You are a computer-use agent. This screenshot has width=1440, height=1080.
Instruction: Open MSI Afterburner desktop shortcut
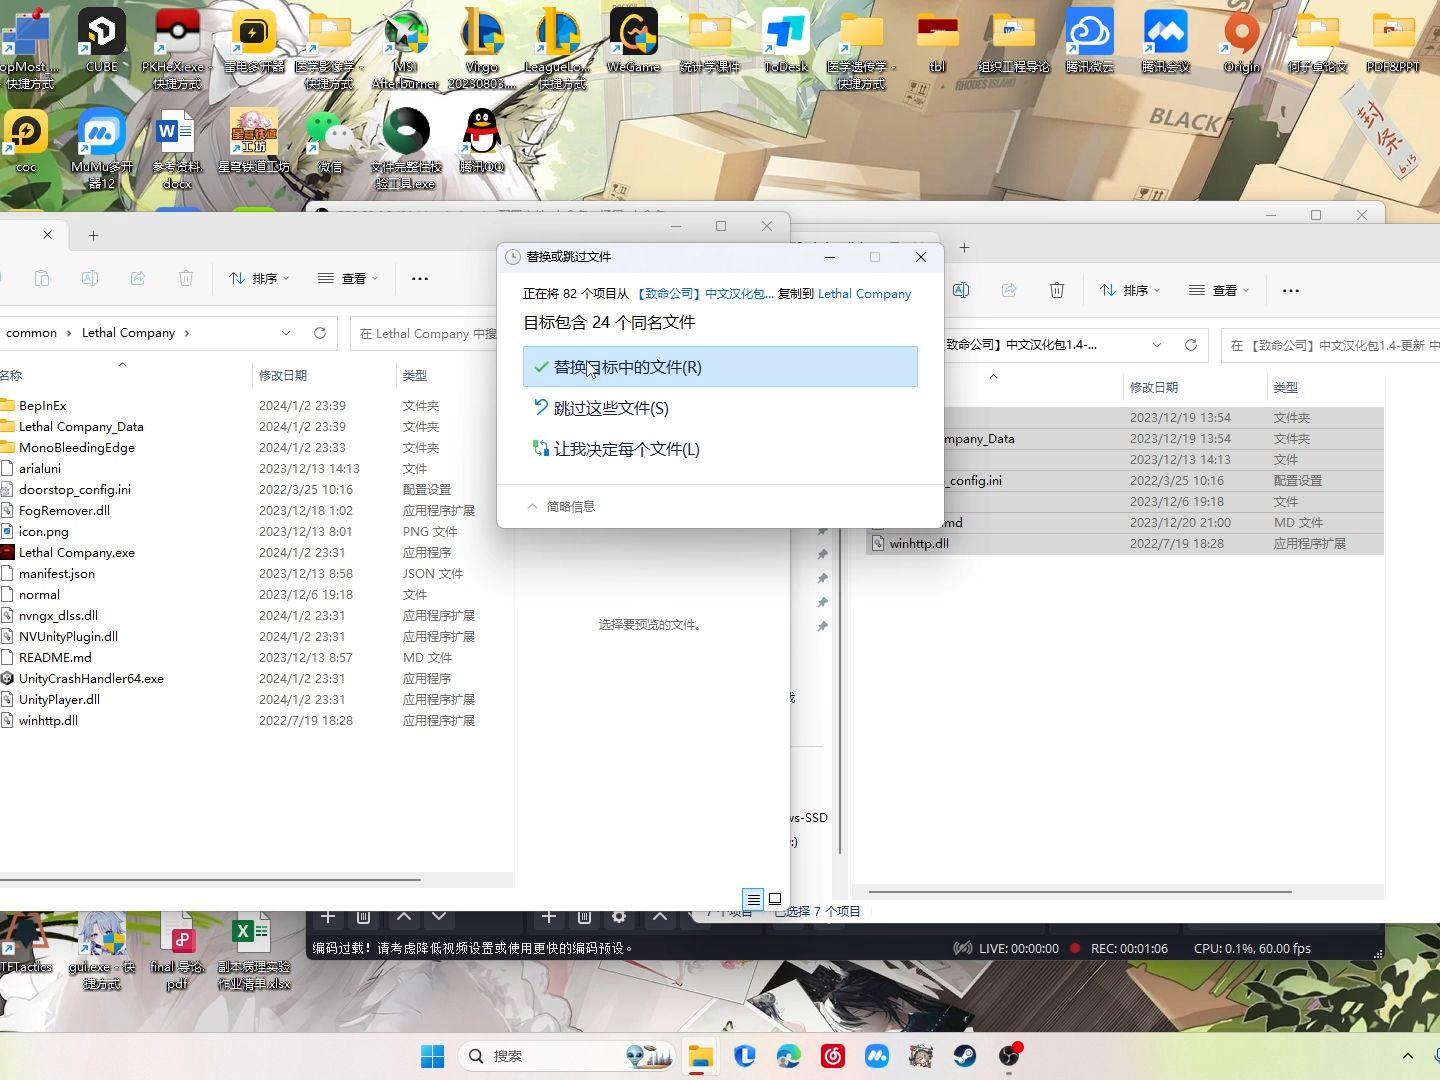click(x=405, y=48)
